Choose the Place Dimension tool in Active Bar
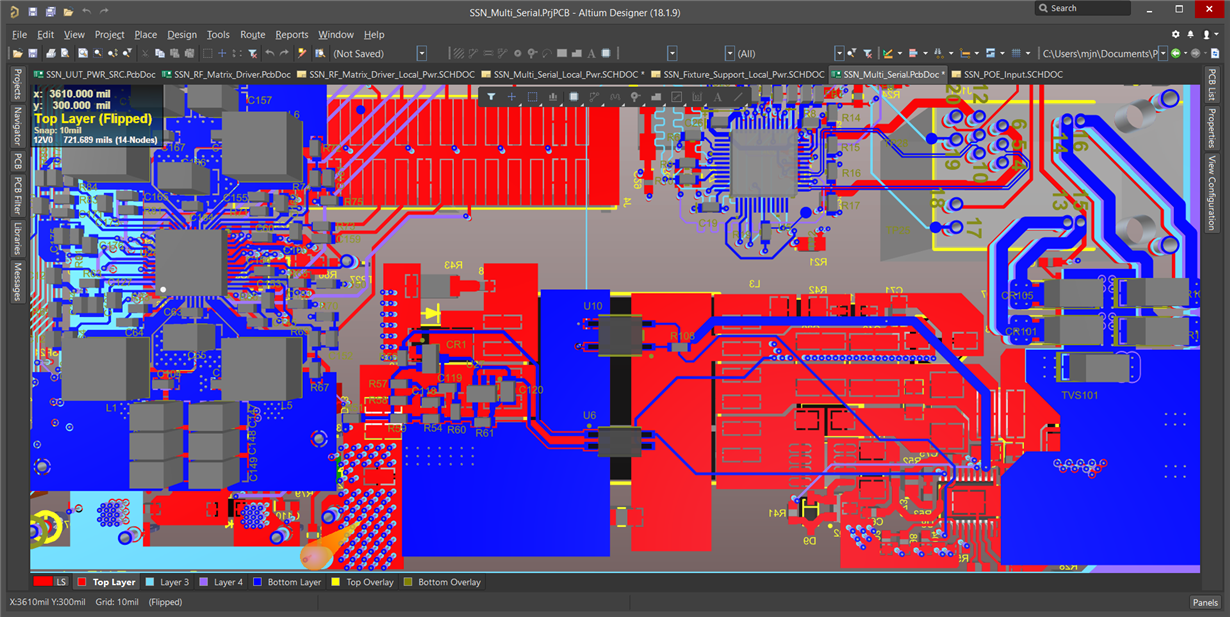Image resolution: width=1230 pixels, height=617 pixels. 696,97
